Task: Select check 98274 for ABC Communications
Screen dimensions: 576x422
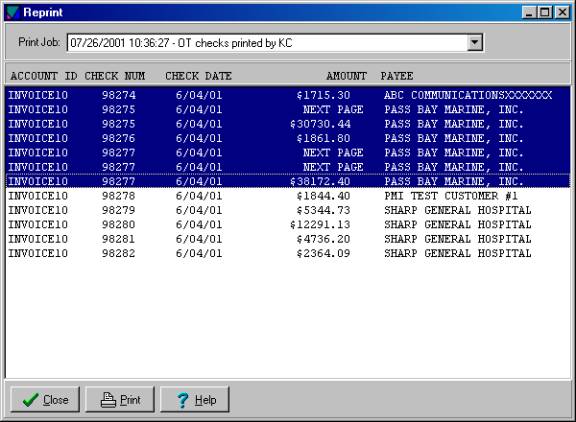Action: coord(288,95)
